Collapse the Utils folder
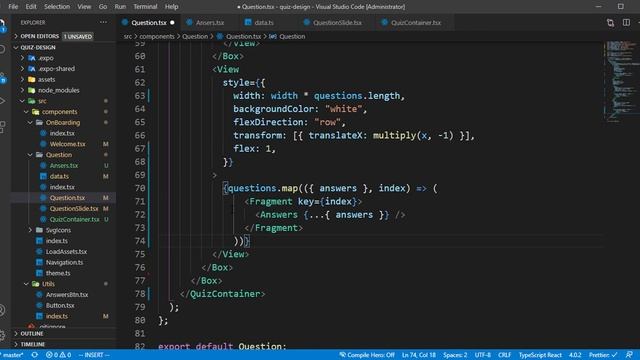Screen dimensions: 640x360 pyautogui.click(x=48, y=284)
